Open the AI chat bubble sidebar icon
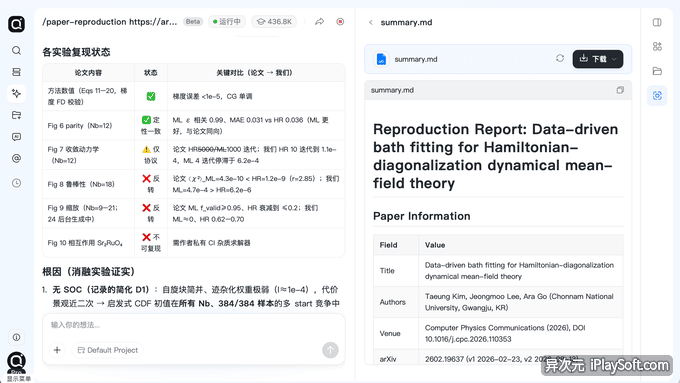Image resolution: width=680 pixels, height=383 pixels. point(16,137)
